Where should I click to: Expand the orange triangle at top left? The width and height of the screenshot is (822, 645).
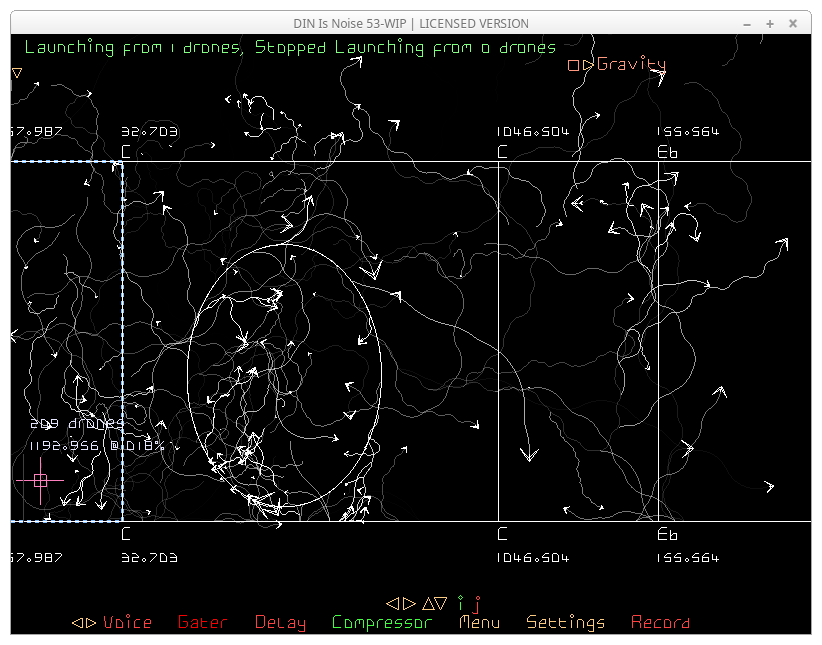click(17, 72)
